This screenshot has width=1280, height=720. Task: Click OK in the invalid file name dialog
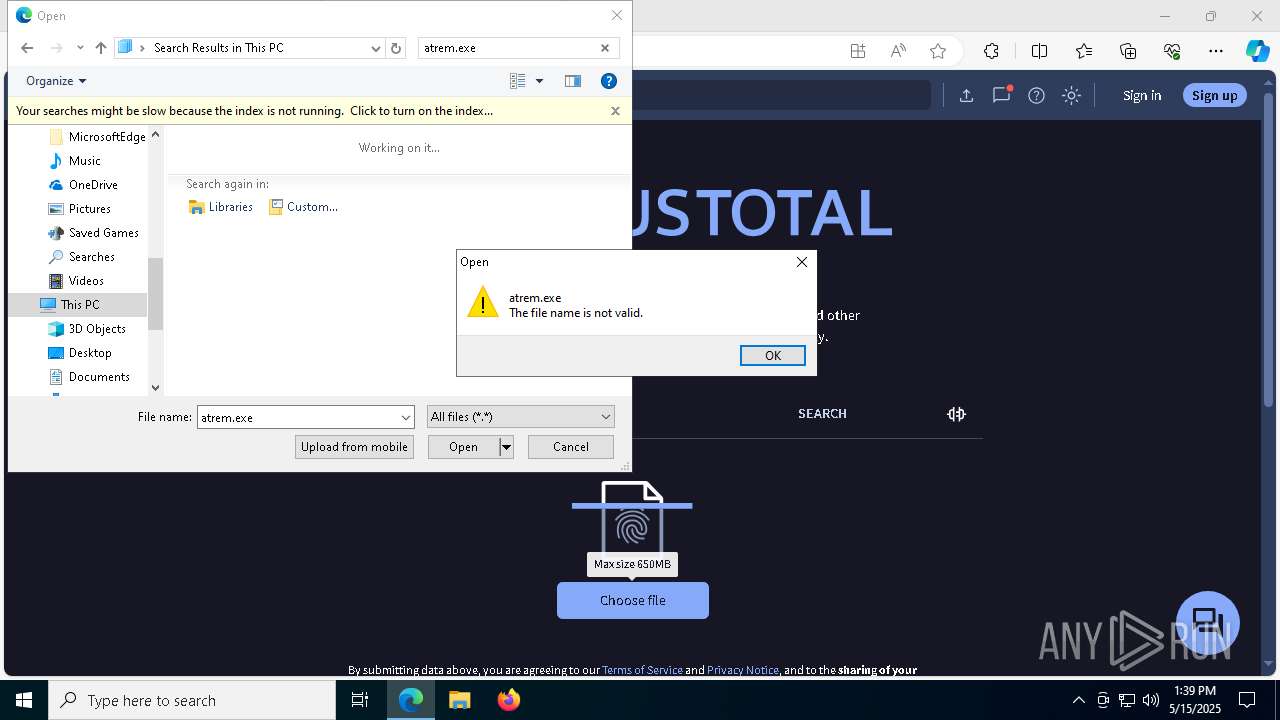772,356
